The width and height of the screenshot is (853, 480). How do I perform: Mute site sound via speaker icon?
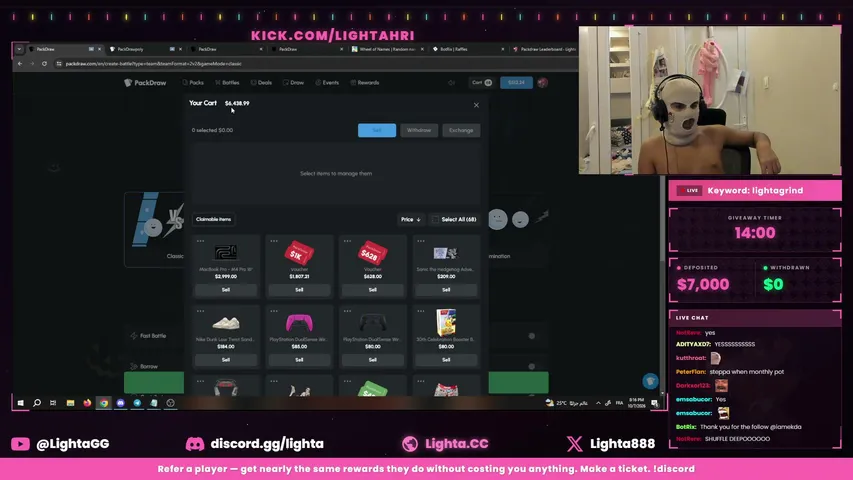click(451, 83)
